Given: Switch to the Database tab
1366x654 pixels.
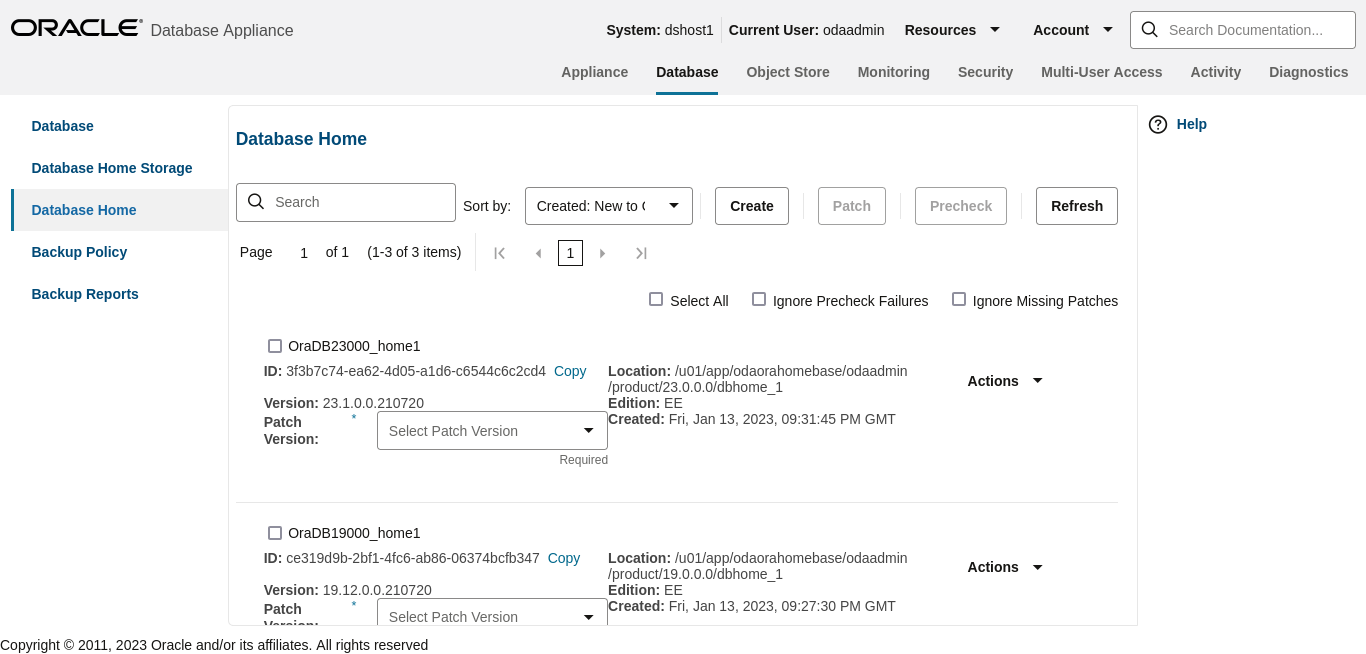Looking at the screenshot, I should point(687,72).
